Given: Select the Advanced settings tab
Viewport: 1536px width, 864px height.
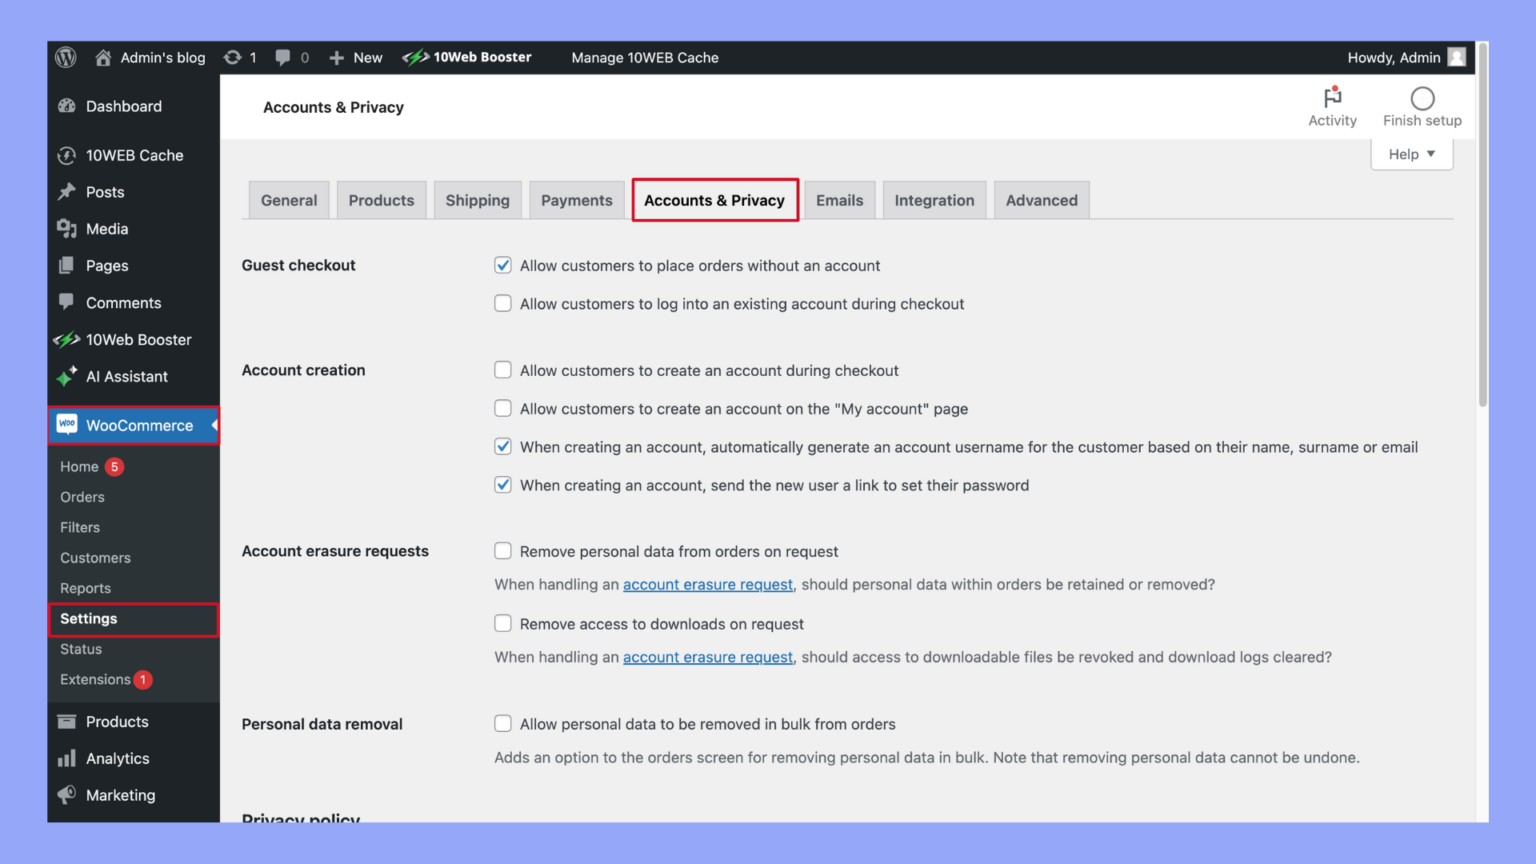Looking at the screenshot, I should tap(1041, 200).
